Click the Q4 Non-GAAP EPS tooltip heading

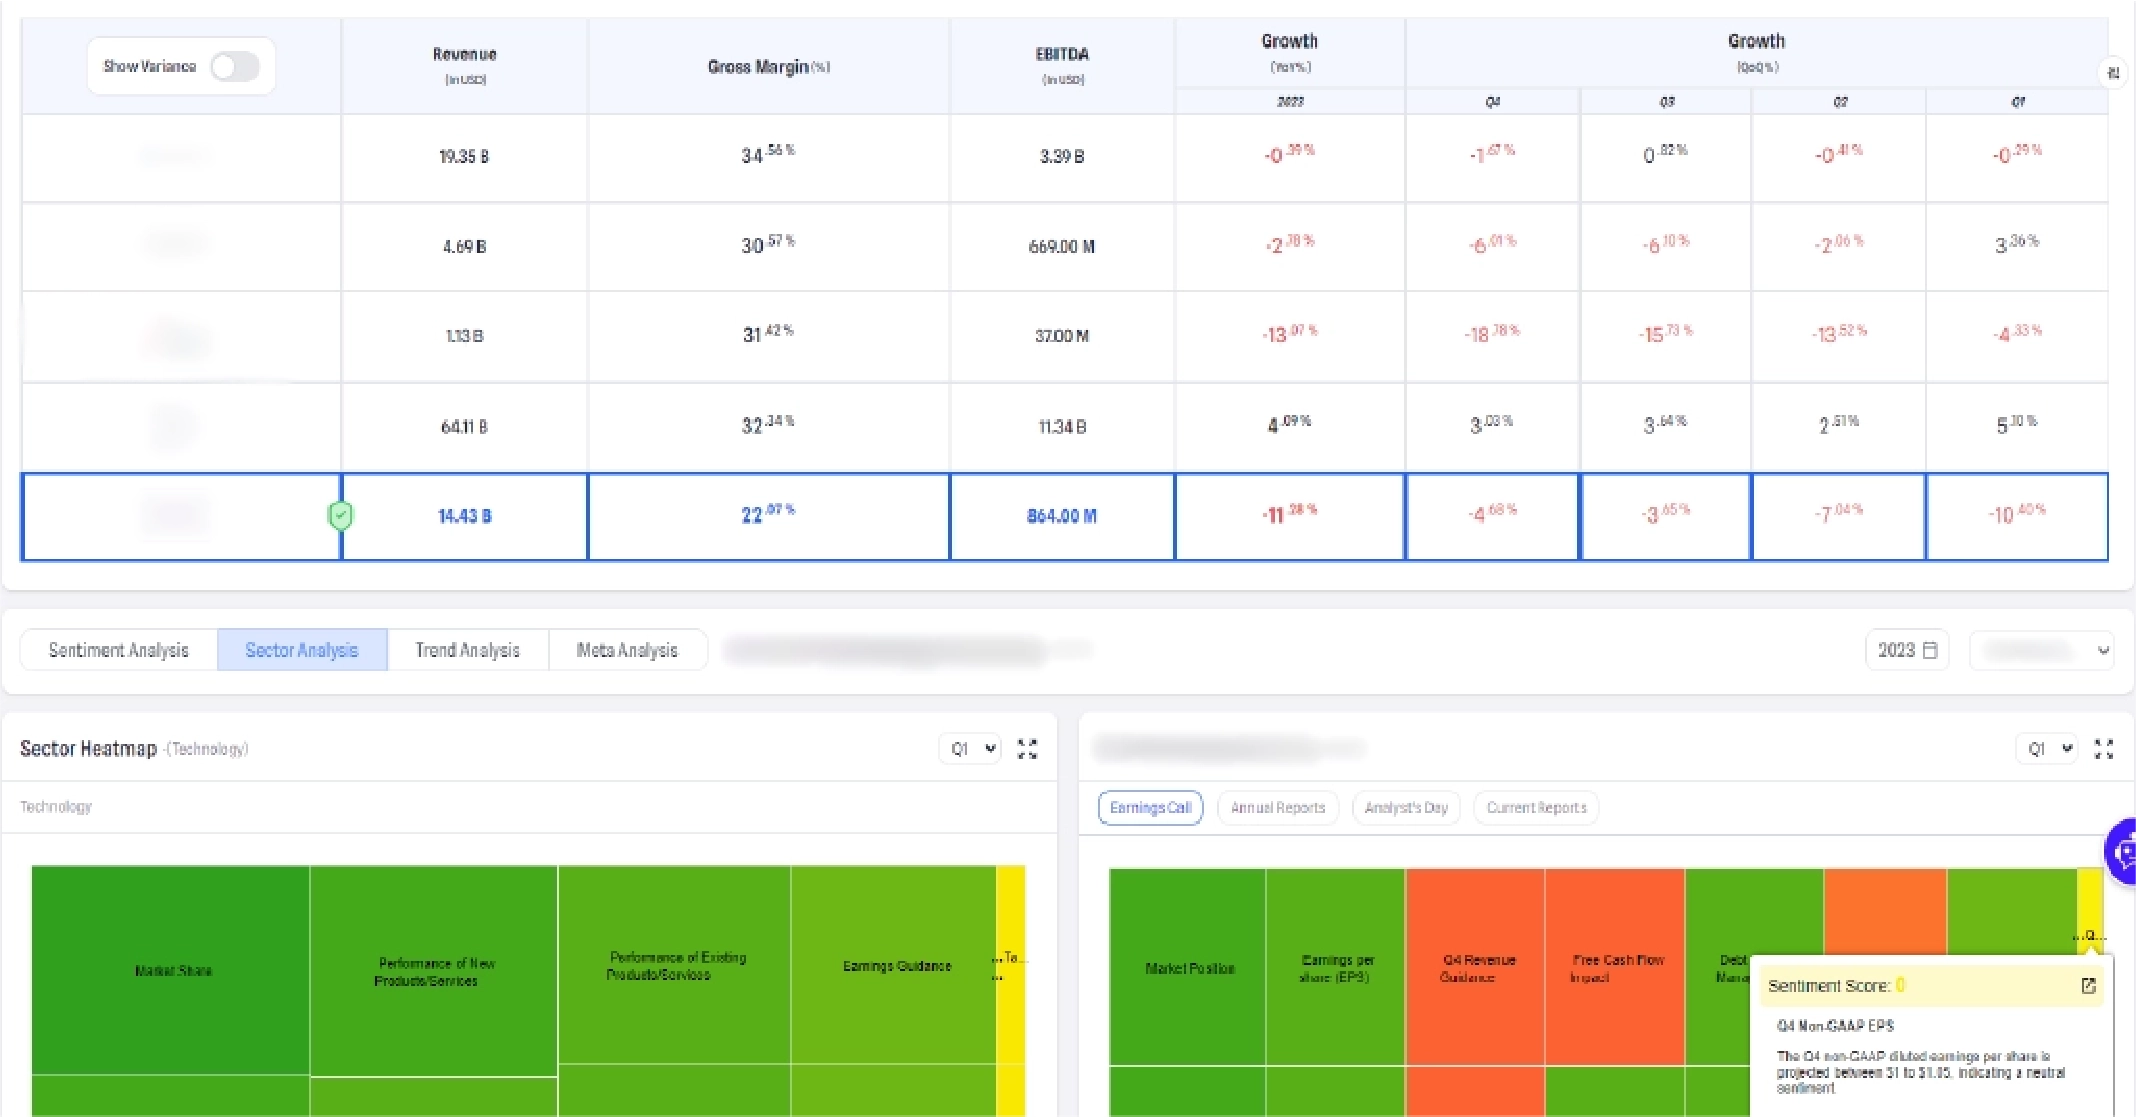(x=1835, y=1026)
